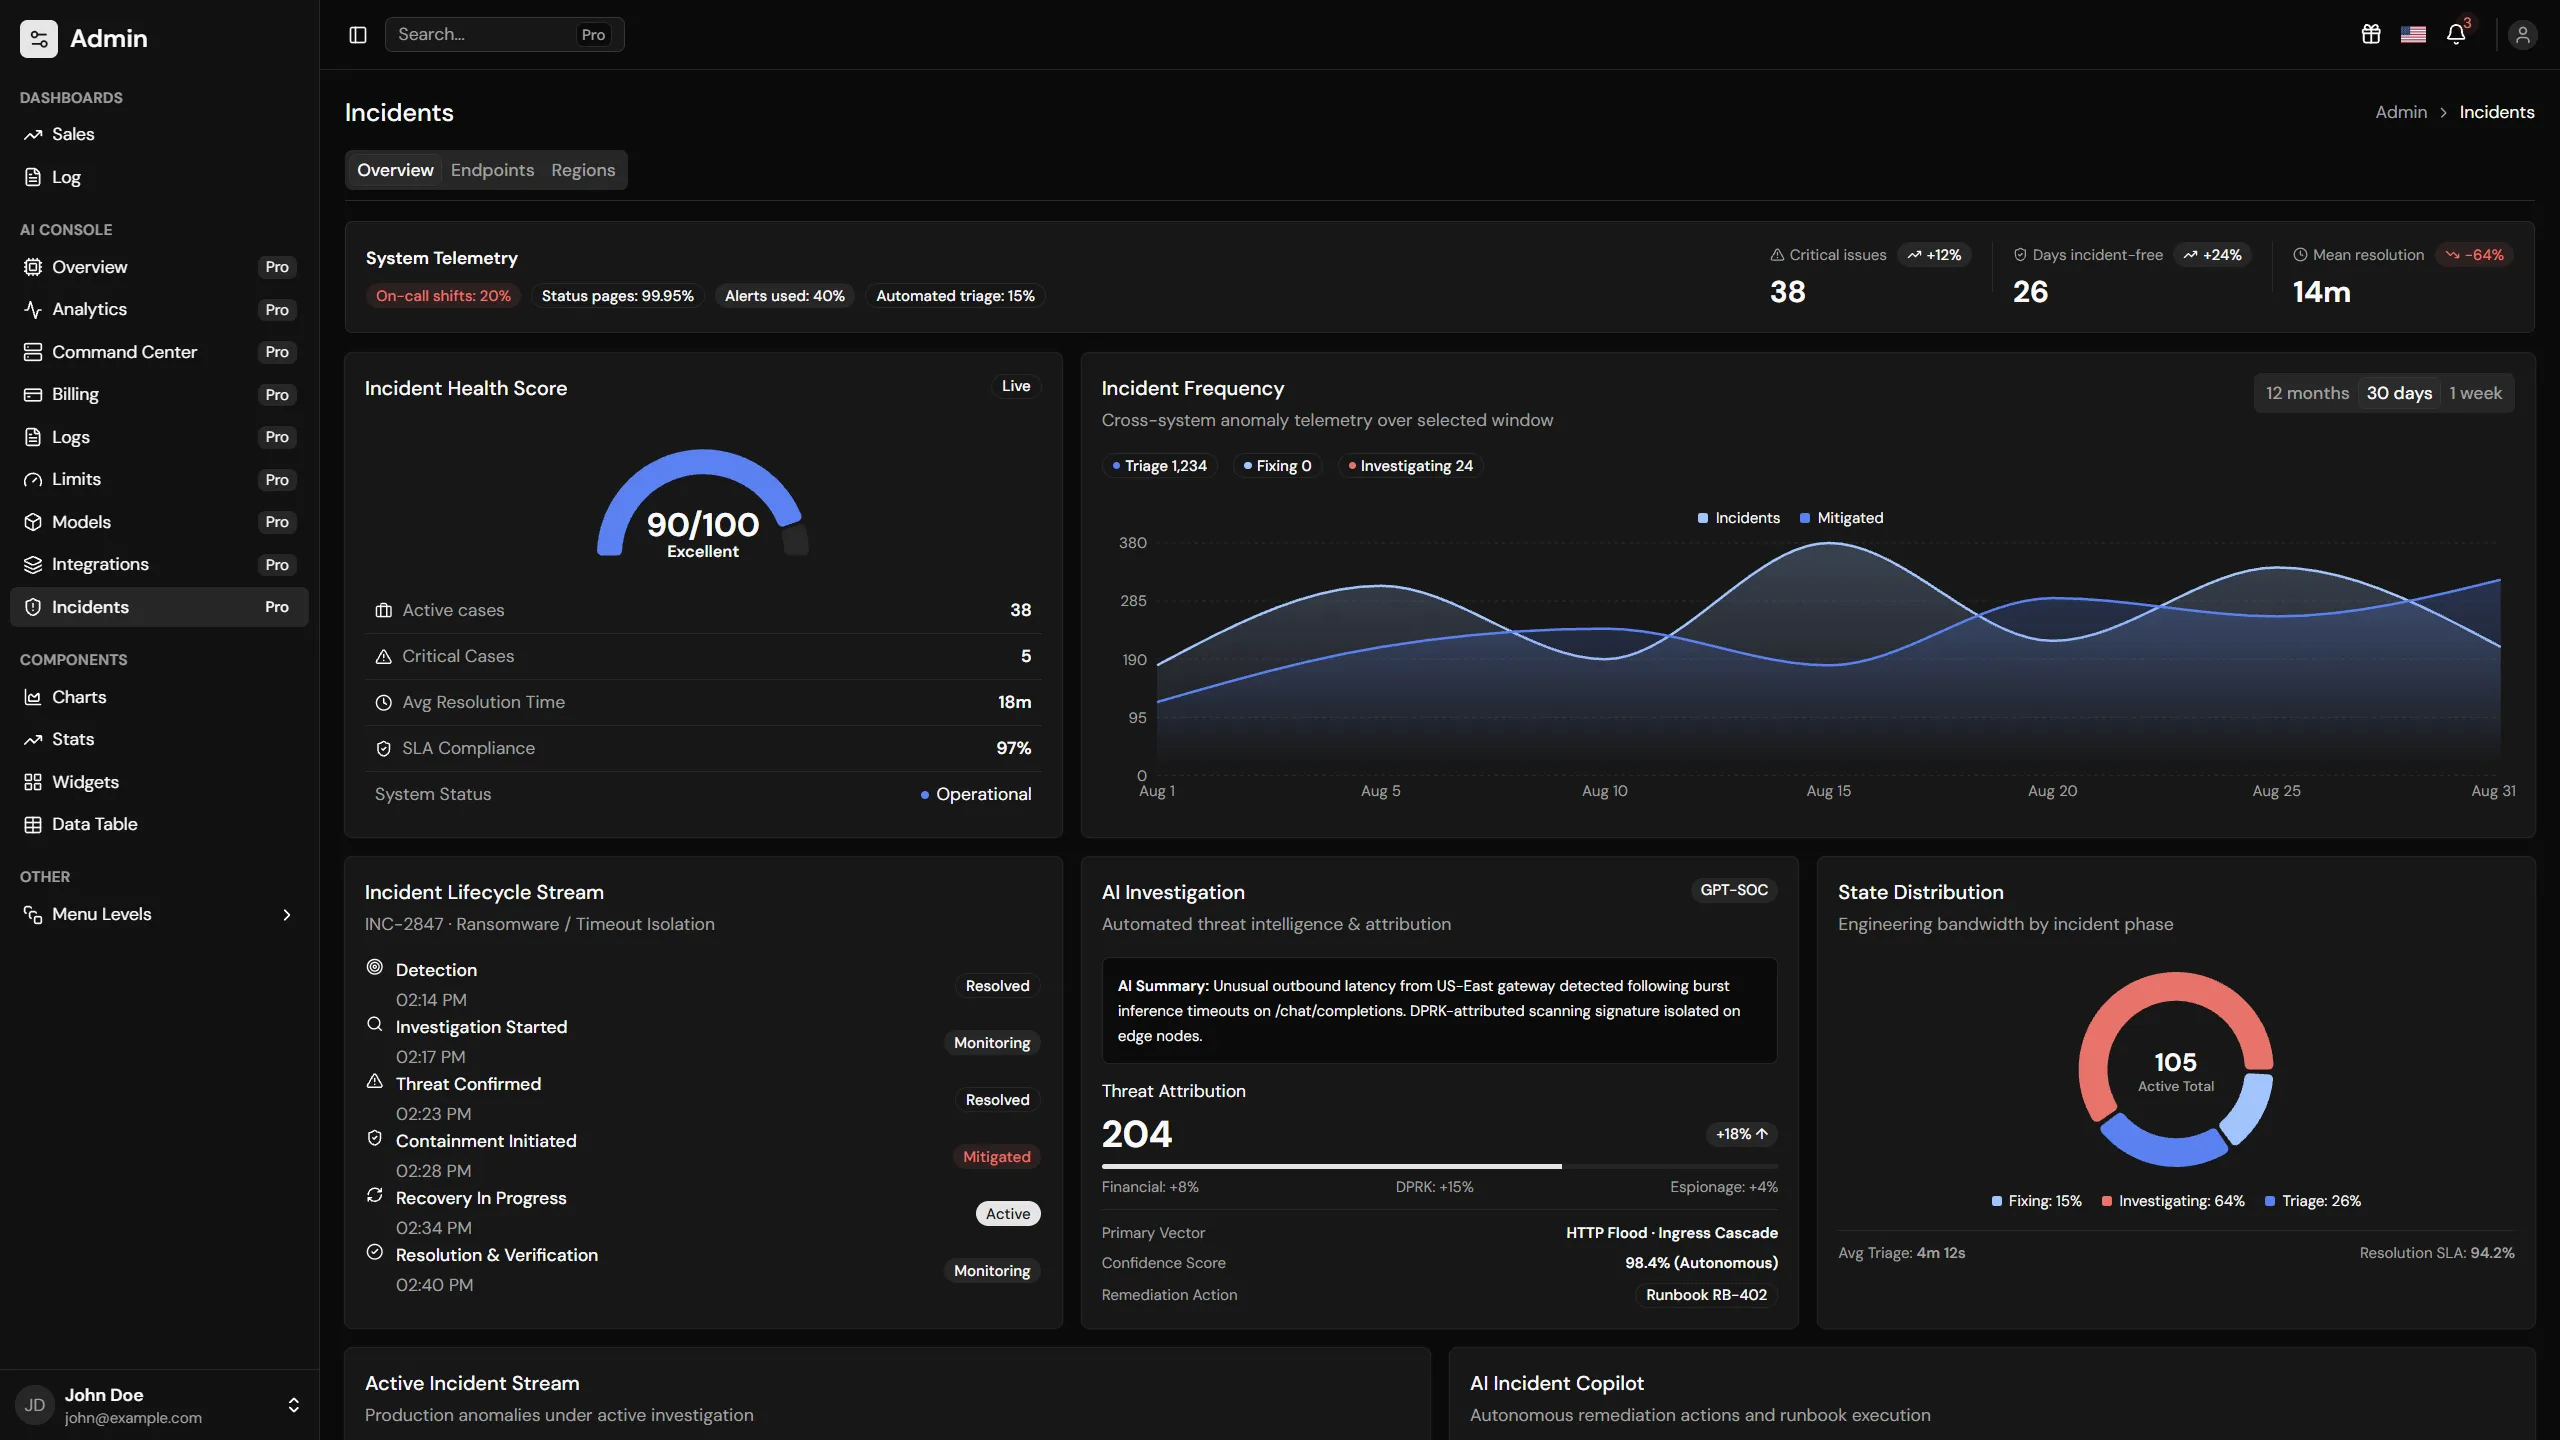The image size is (2560, 1440).
Task: Open Integrations in the sidebar
Action: point(159,564)
